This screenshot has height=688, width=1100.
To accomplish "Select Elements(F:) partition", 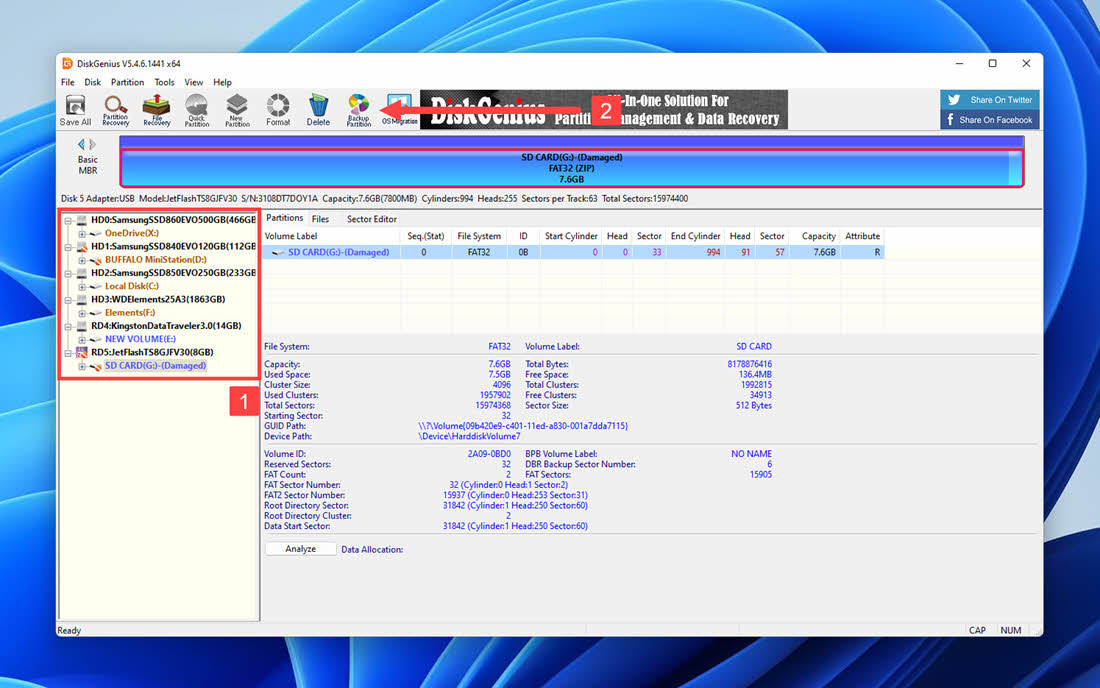I will pos(130,313).
